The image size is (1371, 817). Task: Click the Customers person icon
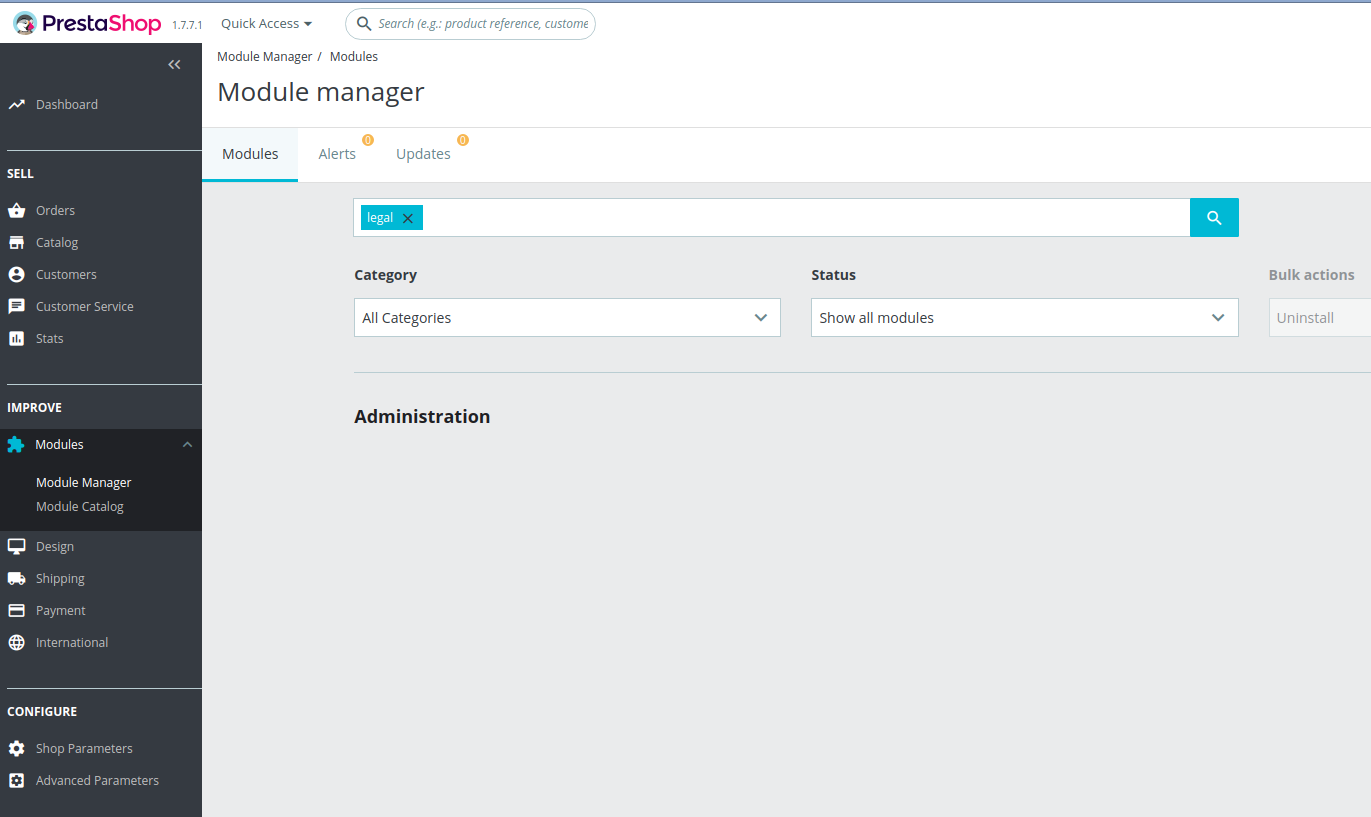coord(16,274)
